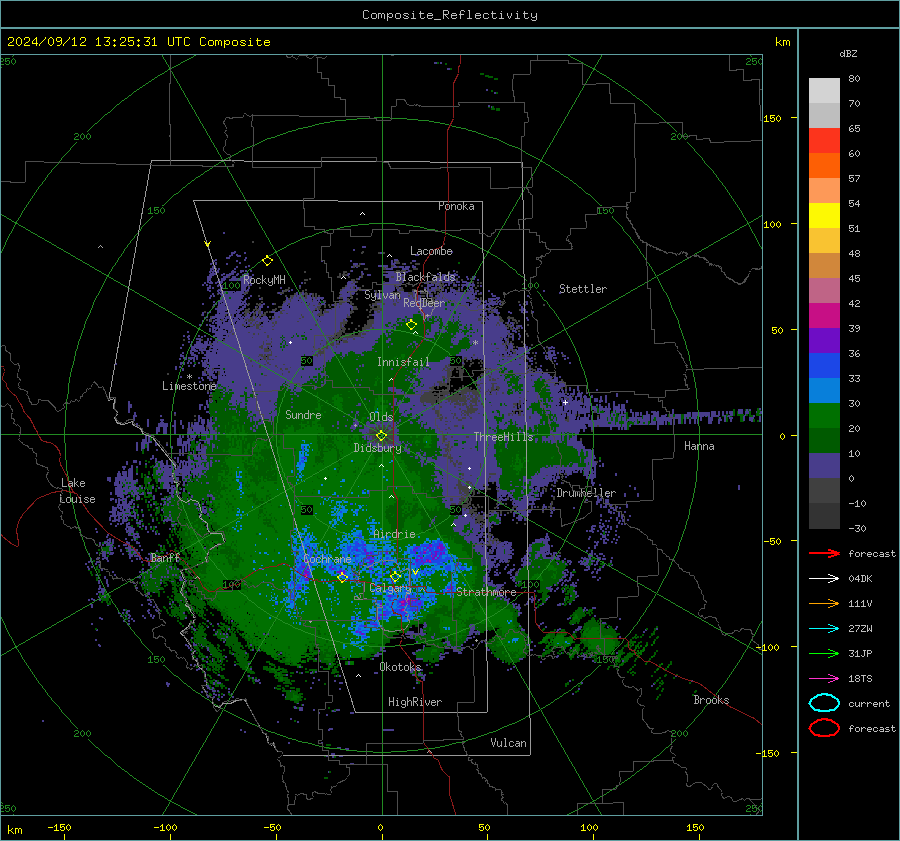Select the Hanna label east of the radar
This screenshot has width=900, height=841.
point(699,446)
